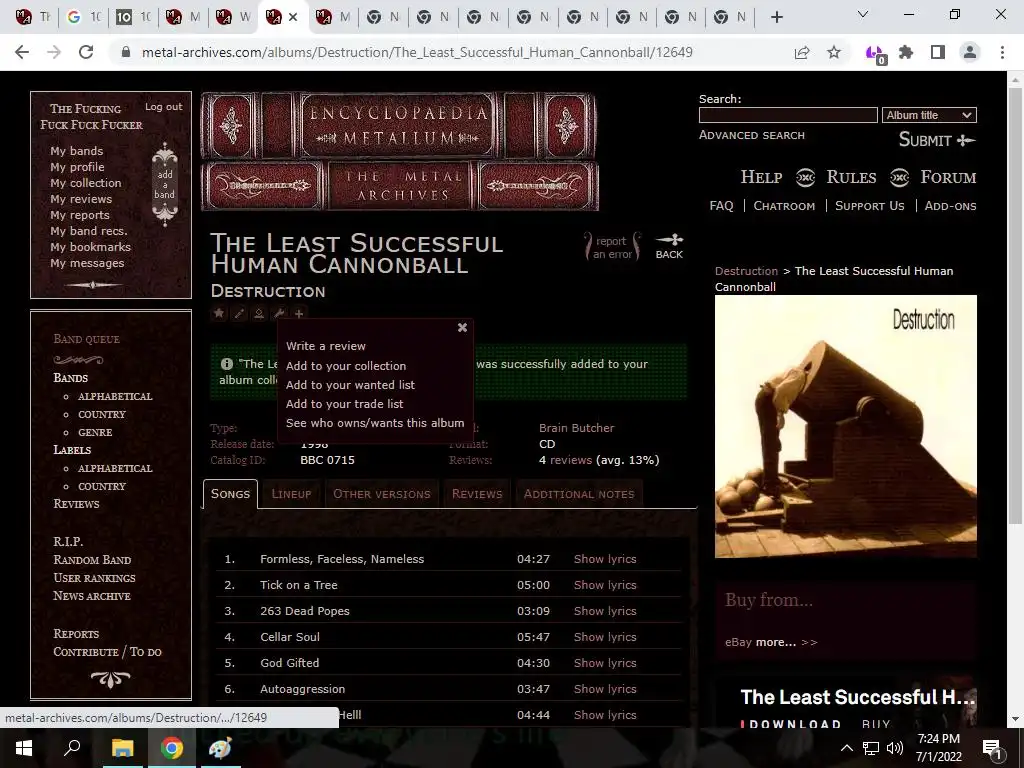Show lyrics for 263 Dead Popes
Image resolution: width=1024 pixels, height=768 pixels.
(x=605, y=611)
